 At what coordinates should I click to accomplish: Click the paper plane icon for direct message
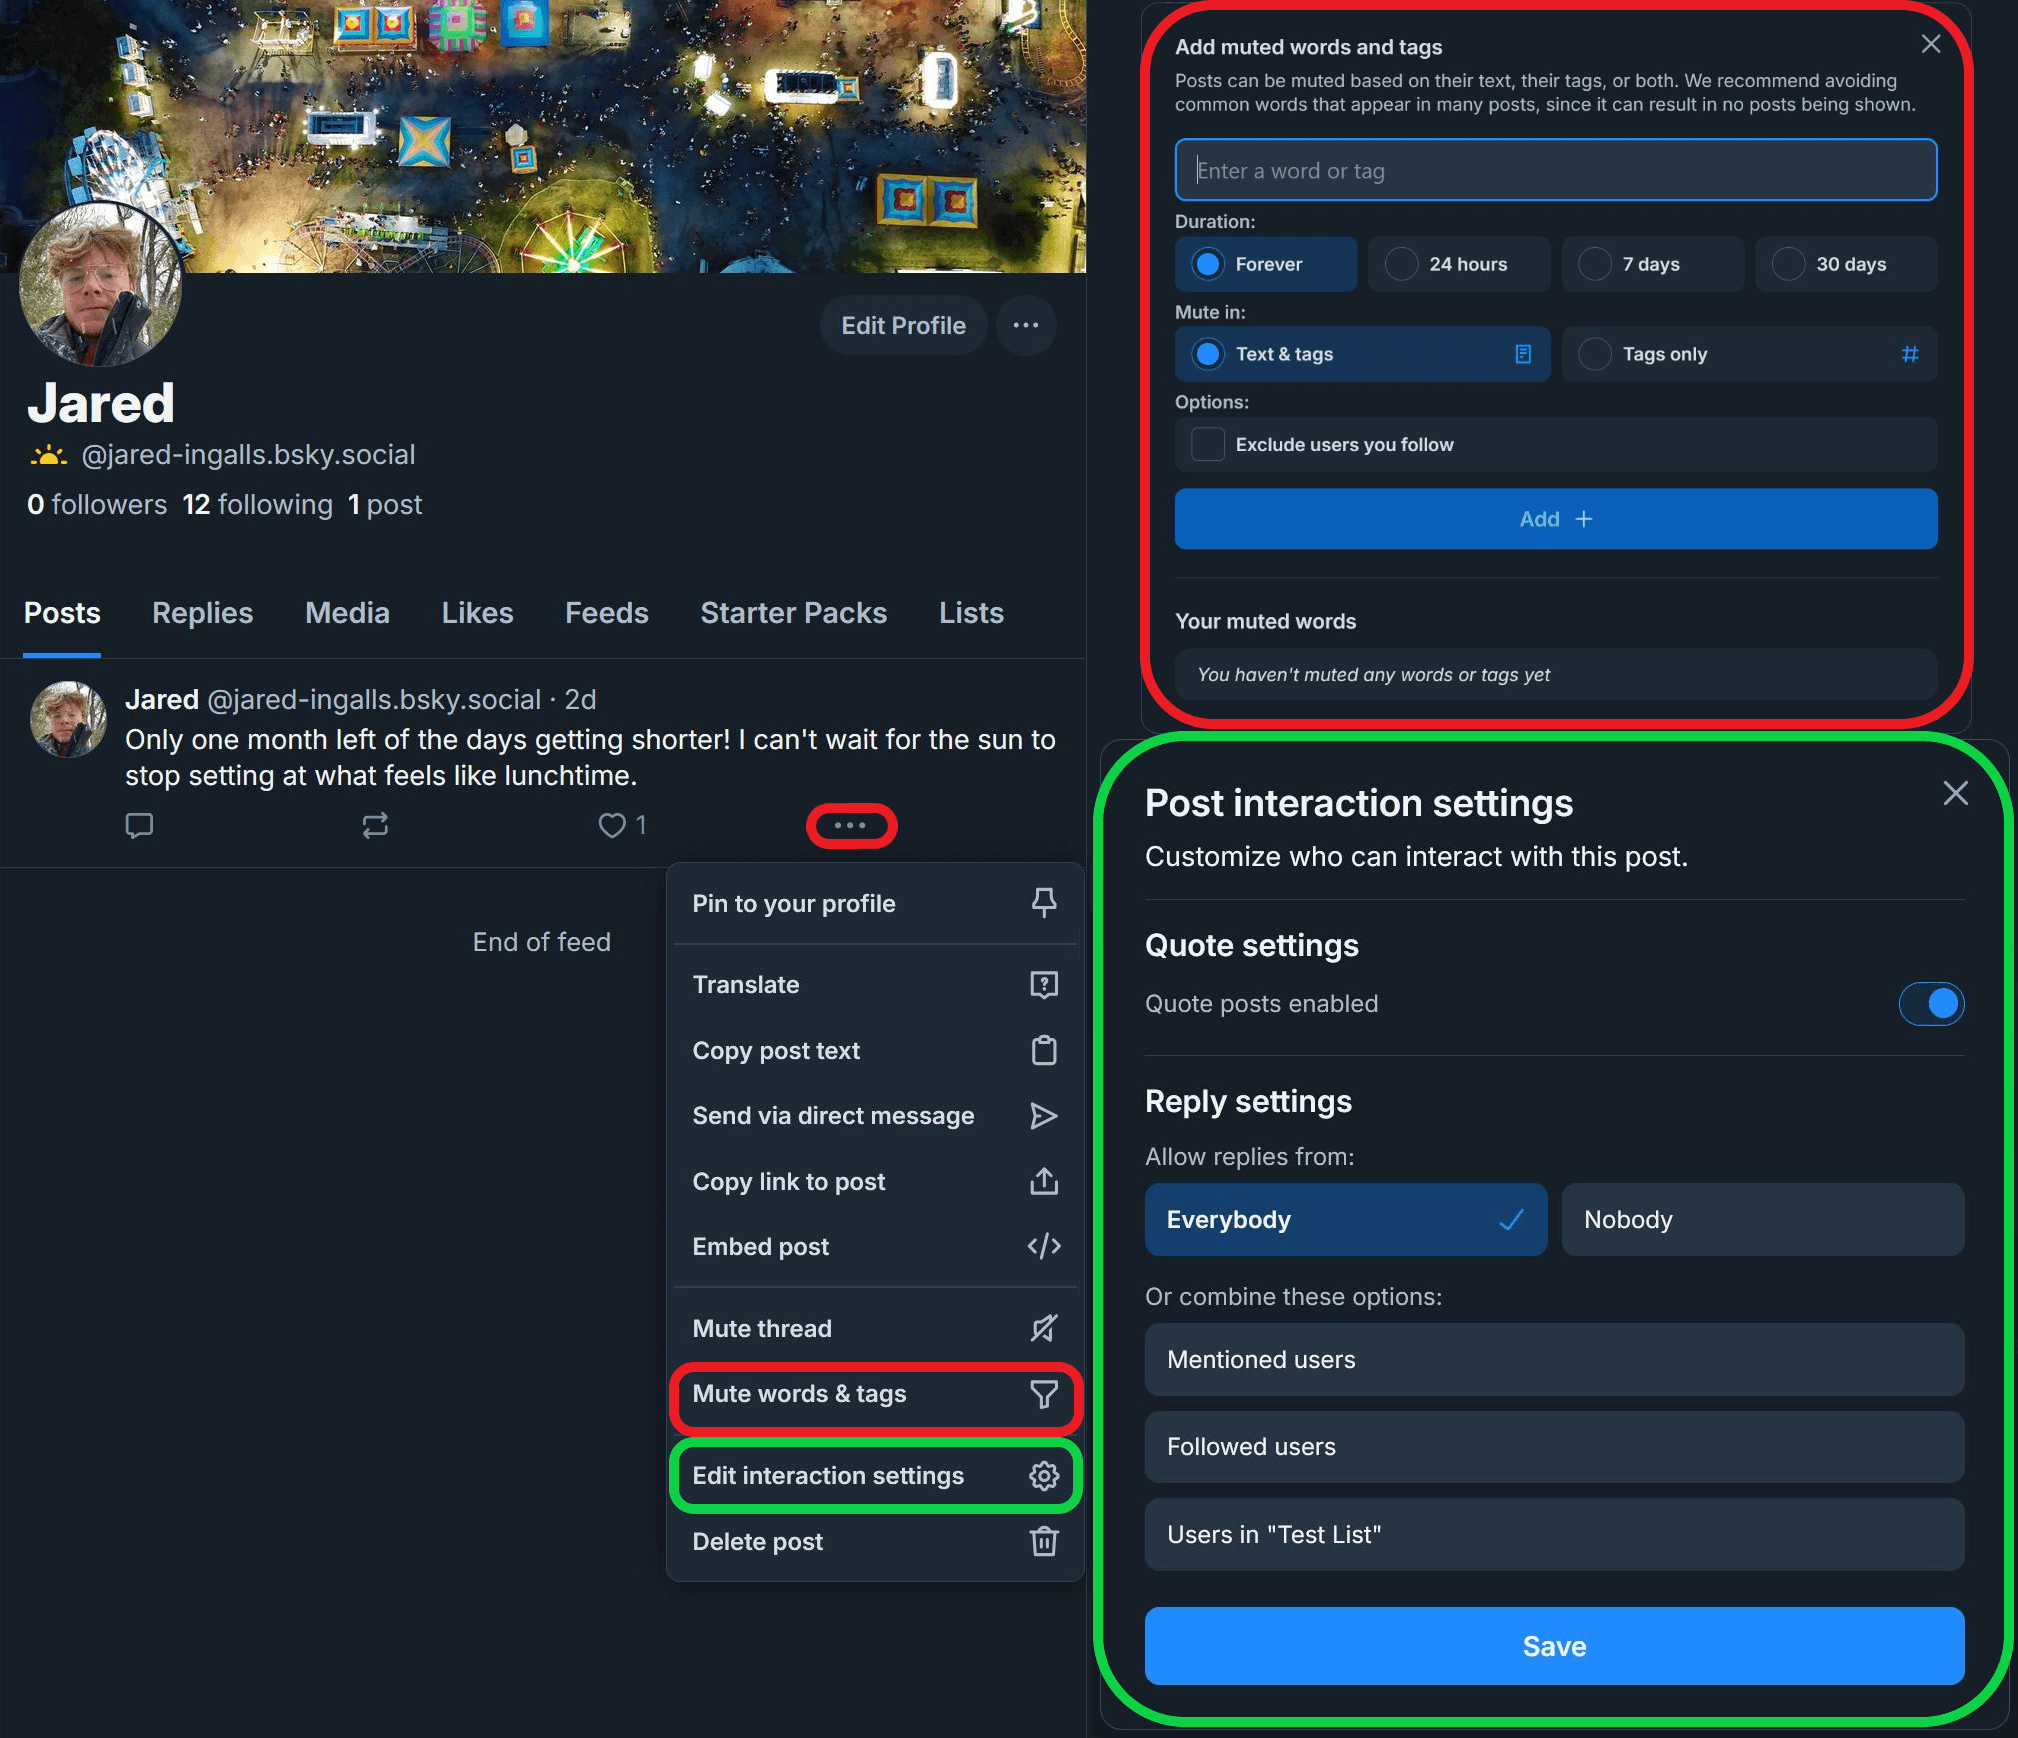(x=1043, y=1116)
